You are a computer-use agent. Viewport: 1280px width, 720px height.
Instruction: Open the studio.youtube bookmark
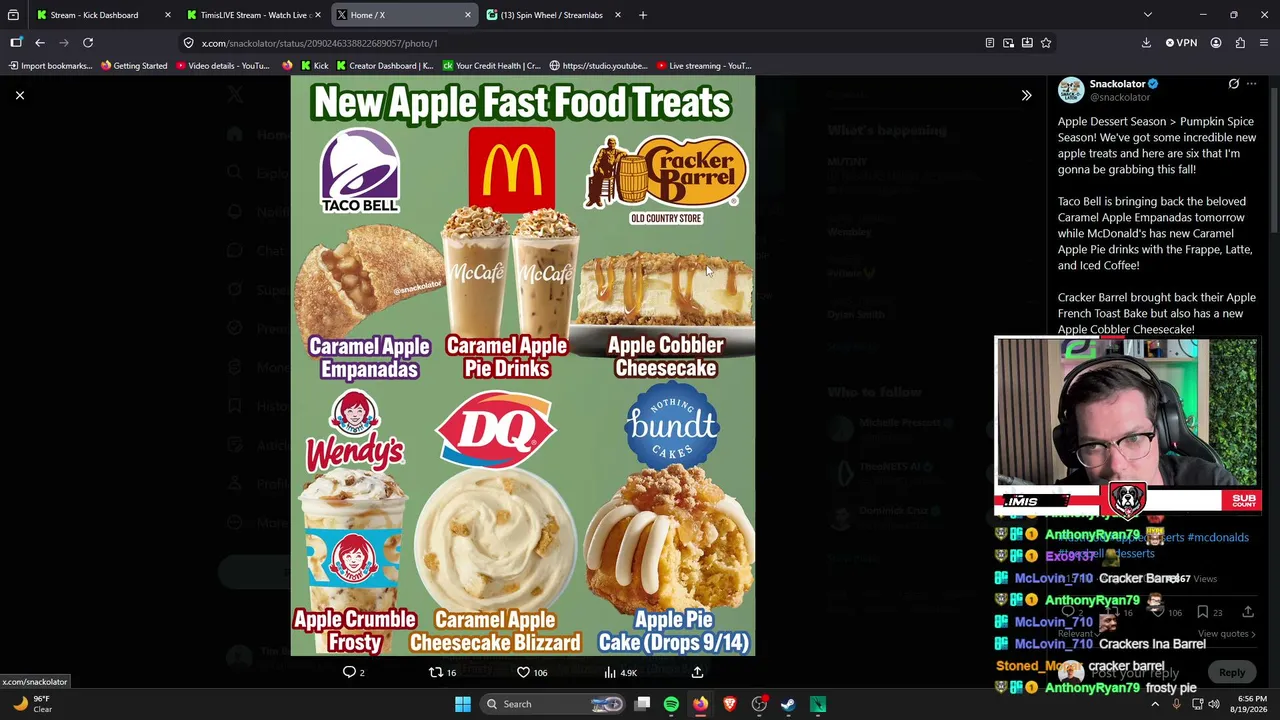[x=598, y=66]
